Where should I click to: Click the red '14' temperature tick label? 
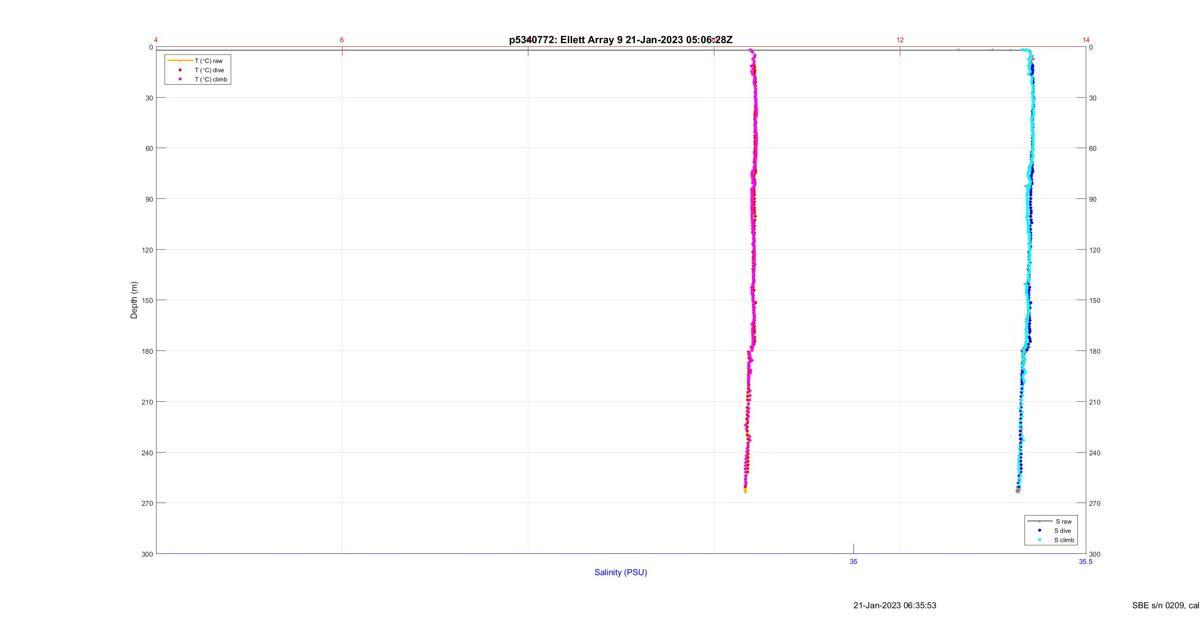pos(1086,40)
